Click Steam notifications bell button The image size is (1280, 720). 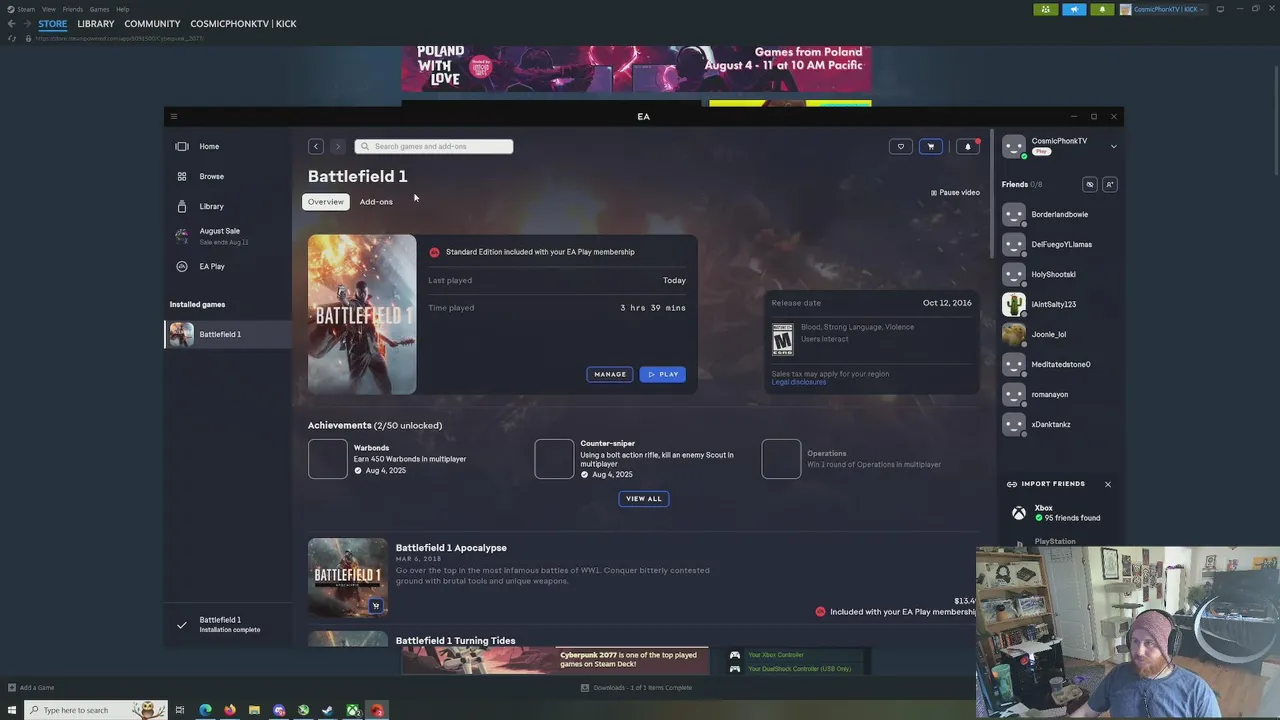click(1102, 9)
